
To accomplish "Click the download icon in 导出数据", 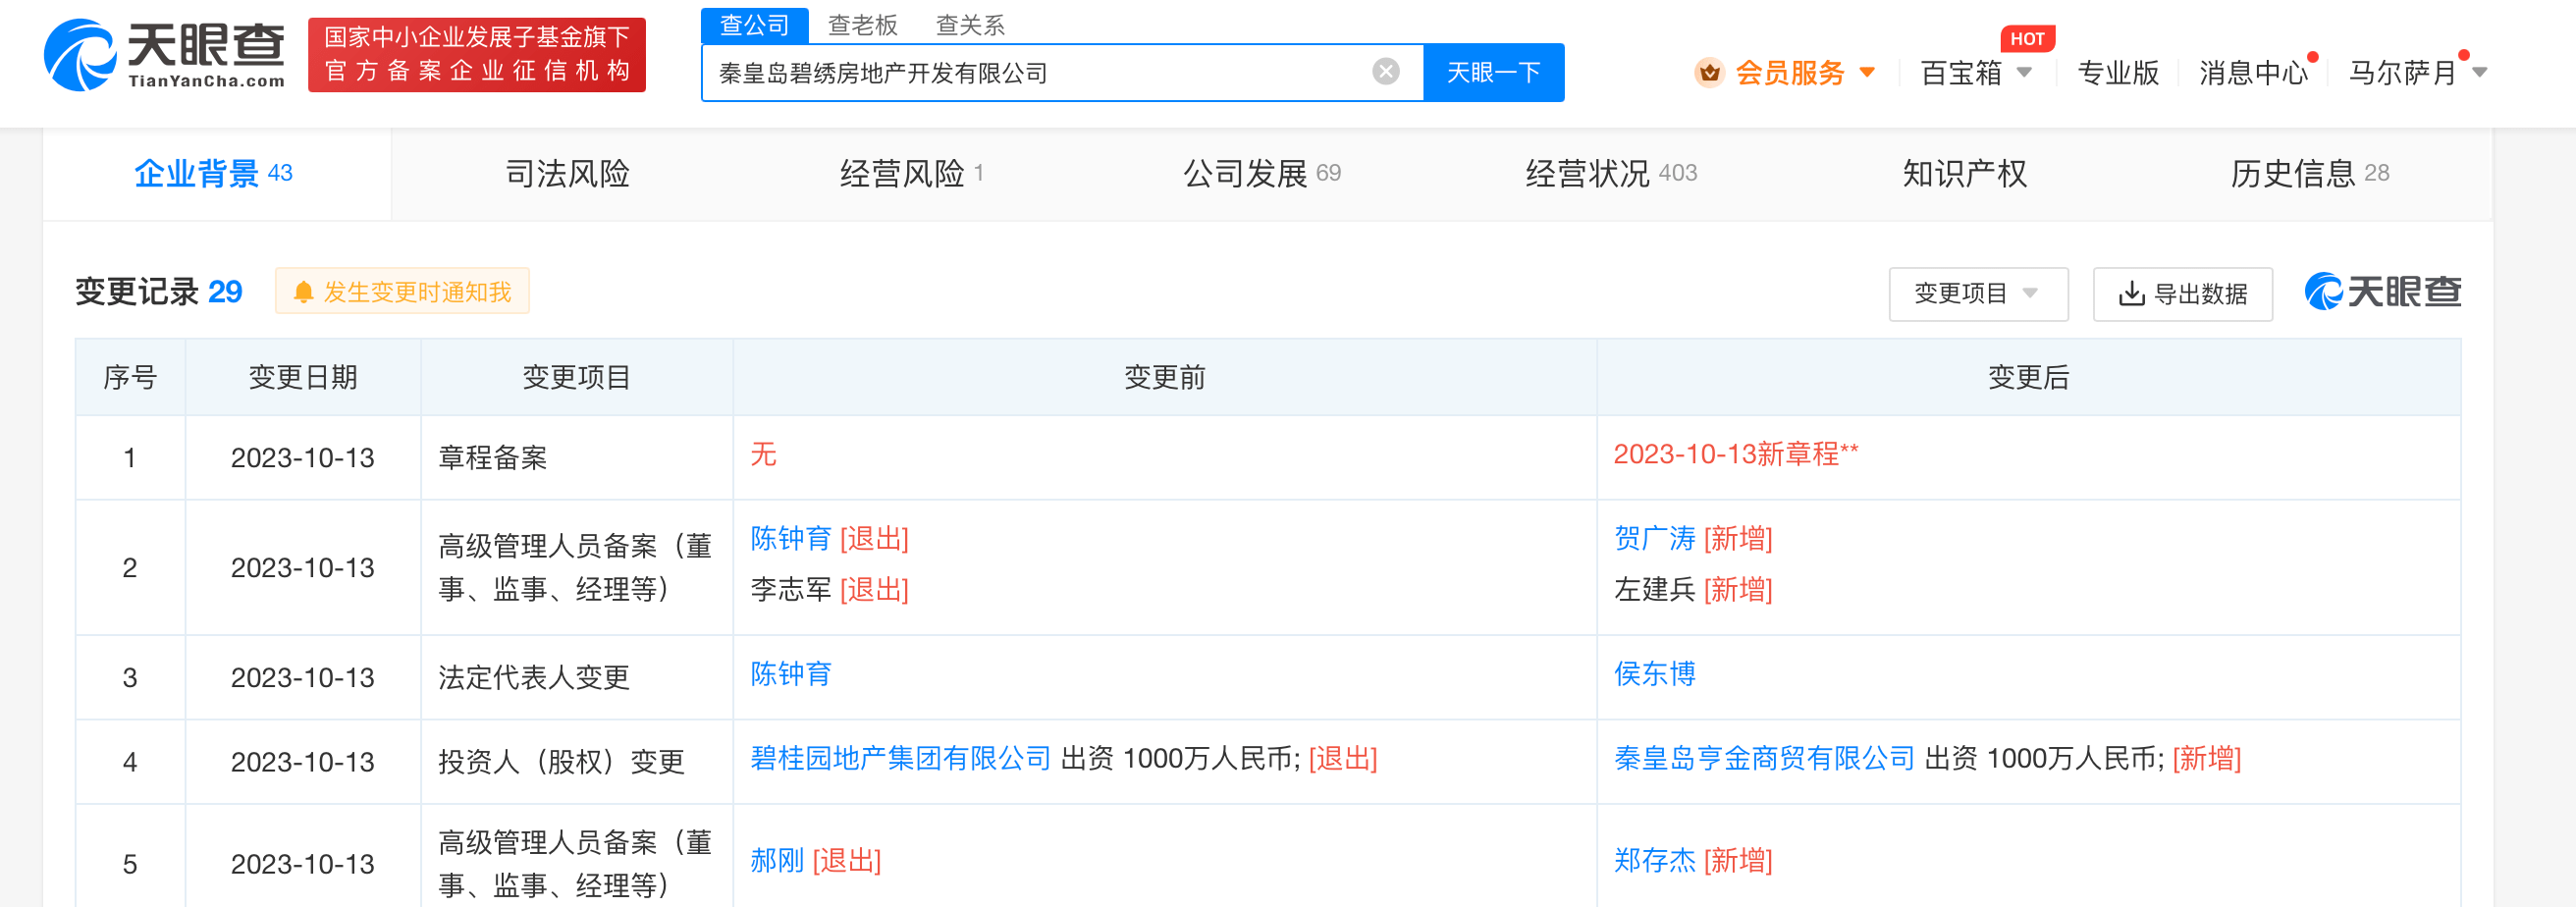I will click(2131, 294).
